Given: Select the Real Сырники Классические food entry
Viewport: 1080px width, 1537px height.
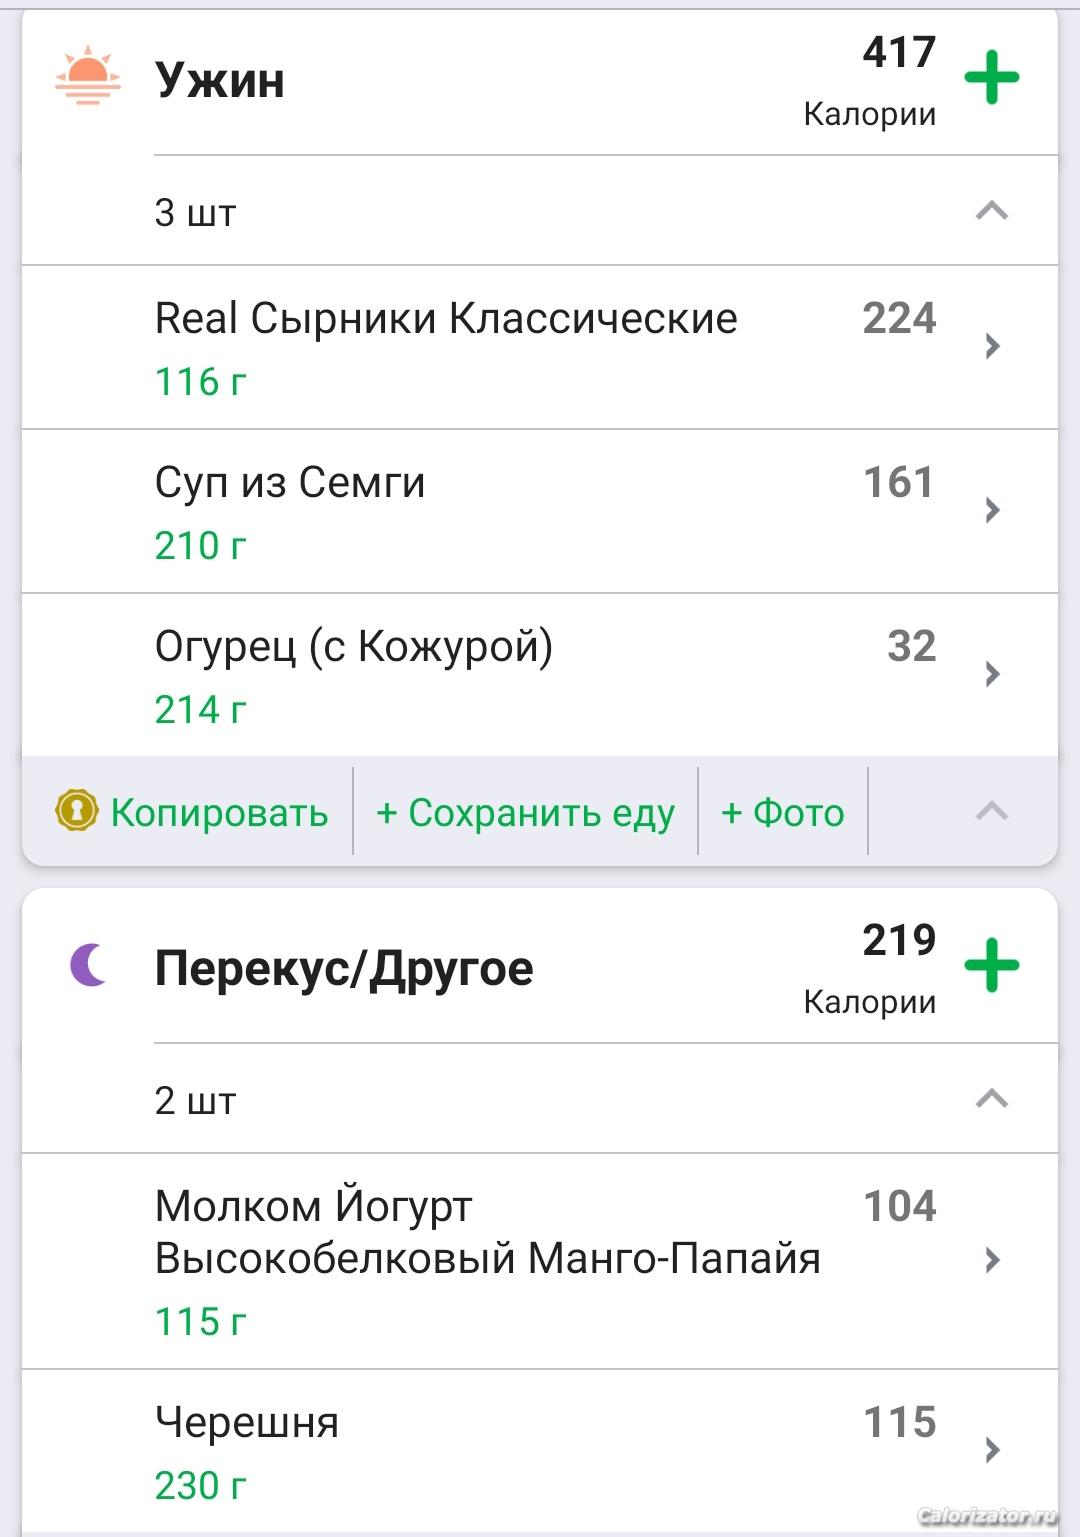Looking at the screenshot, I should pyautogui.click(x=446, y=346).
